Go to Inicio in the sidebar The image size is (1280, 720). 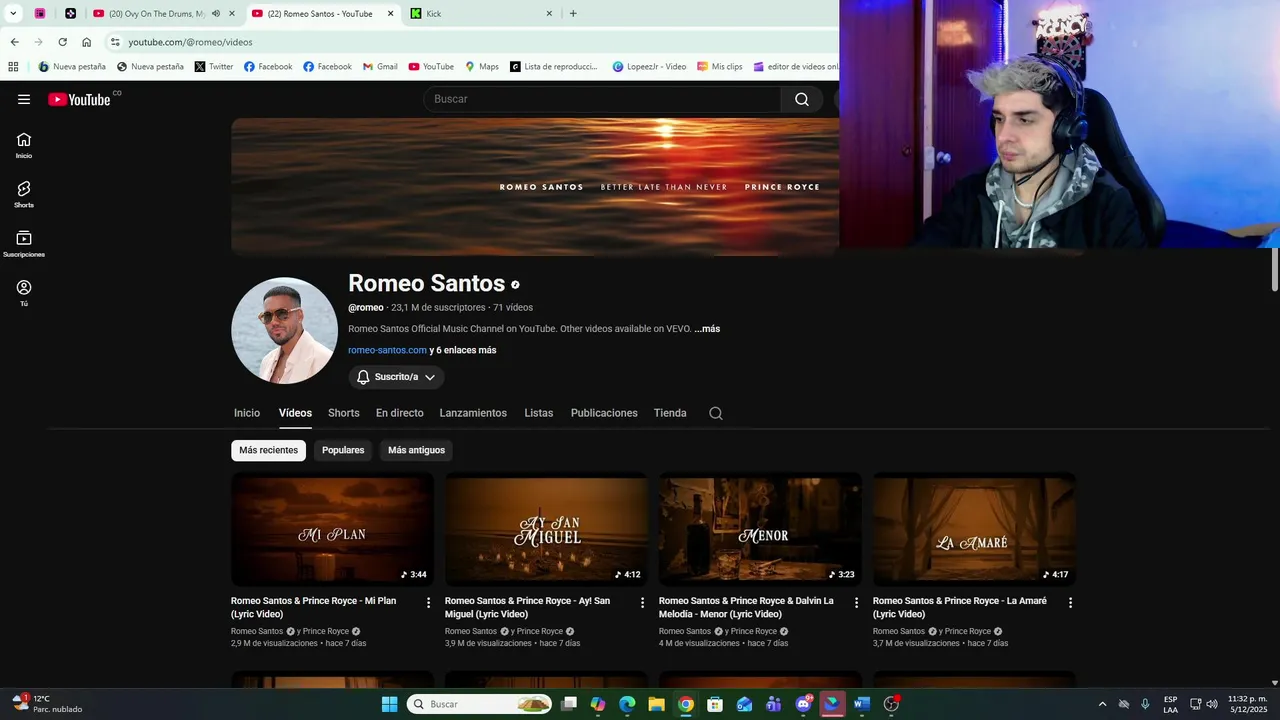click(x=24, y=145)
